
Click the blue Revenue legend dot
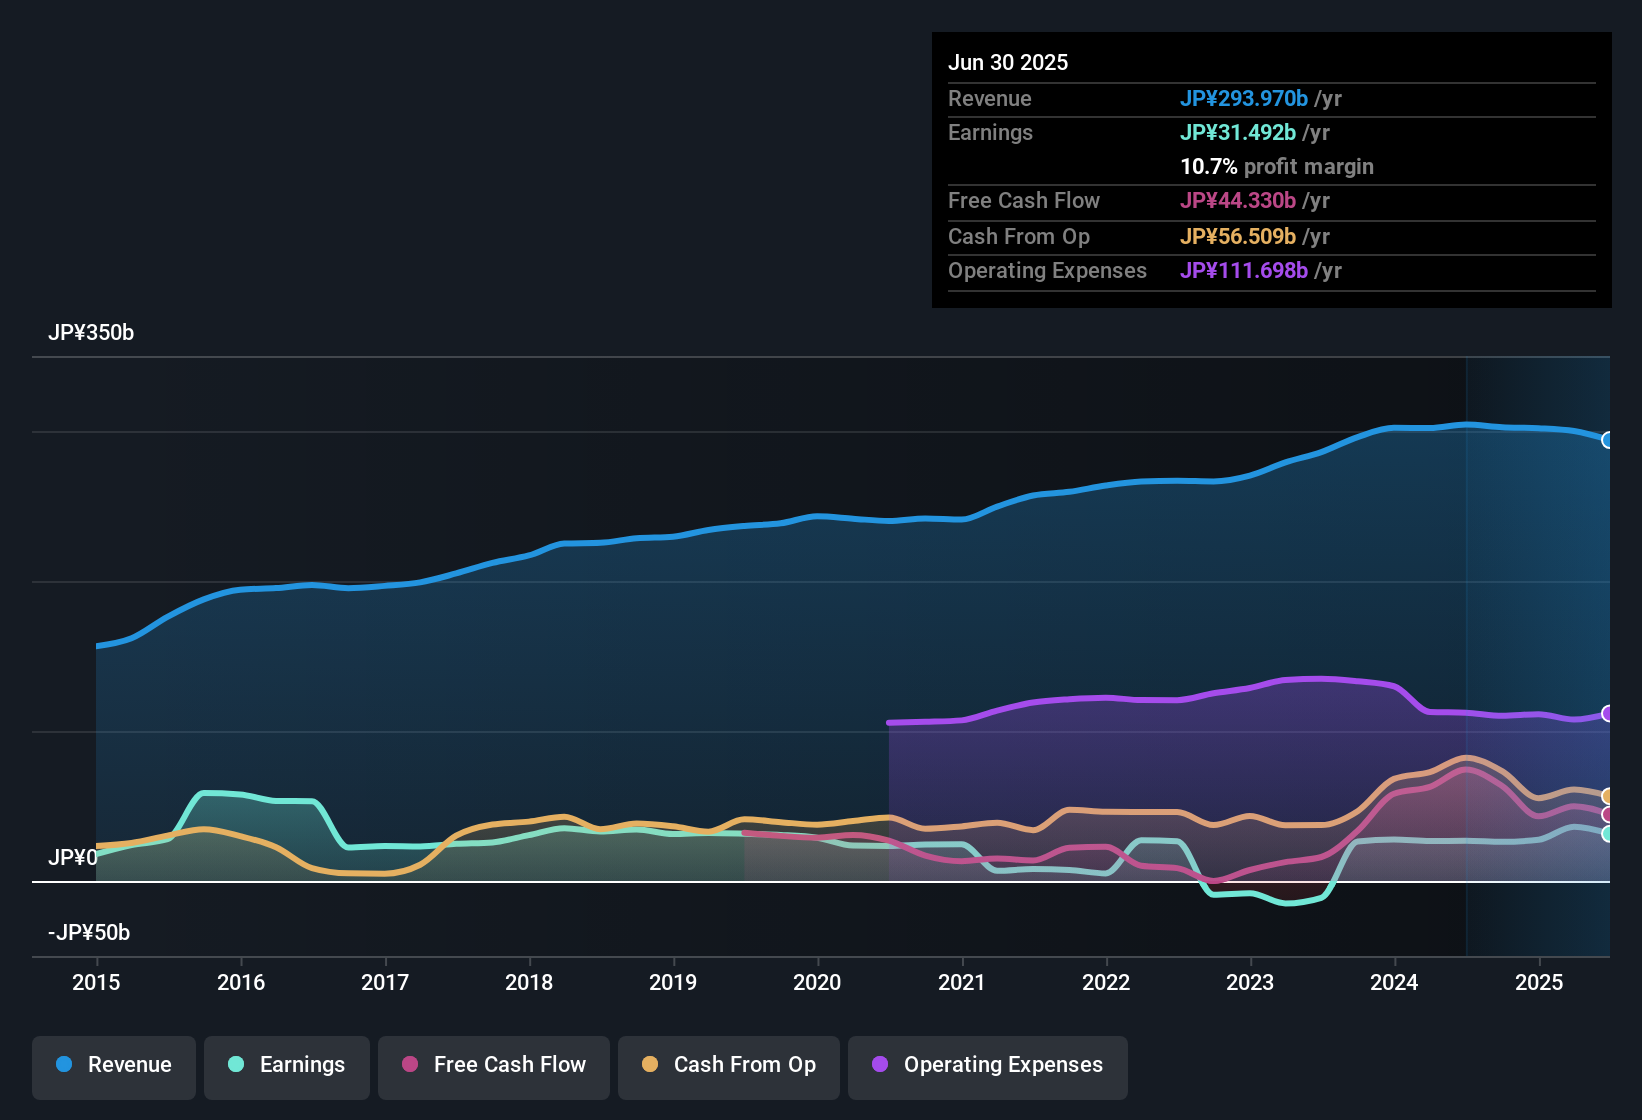[x=63, y=1065]
